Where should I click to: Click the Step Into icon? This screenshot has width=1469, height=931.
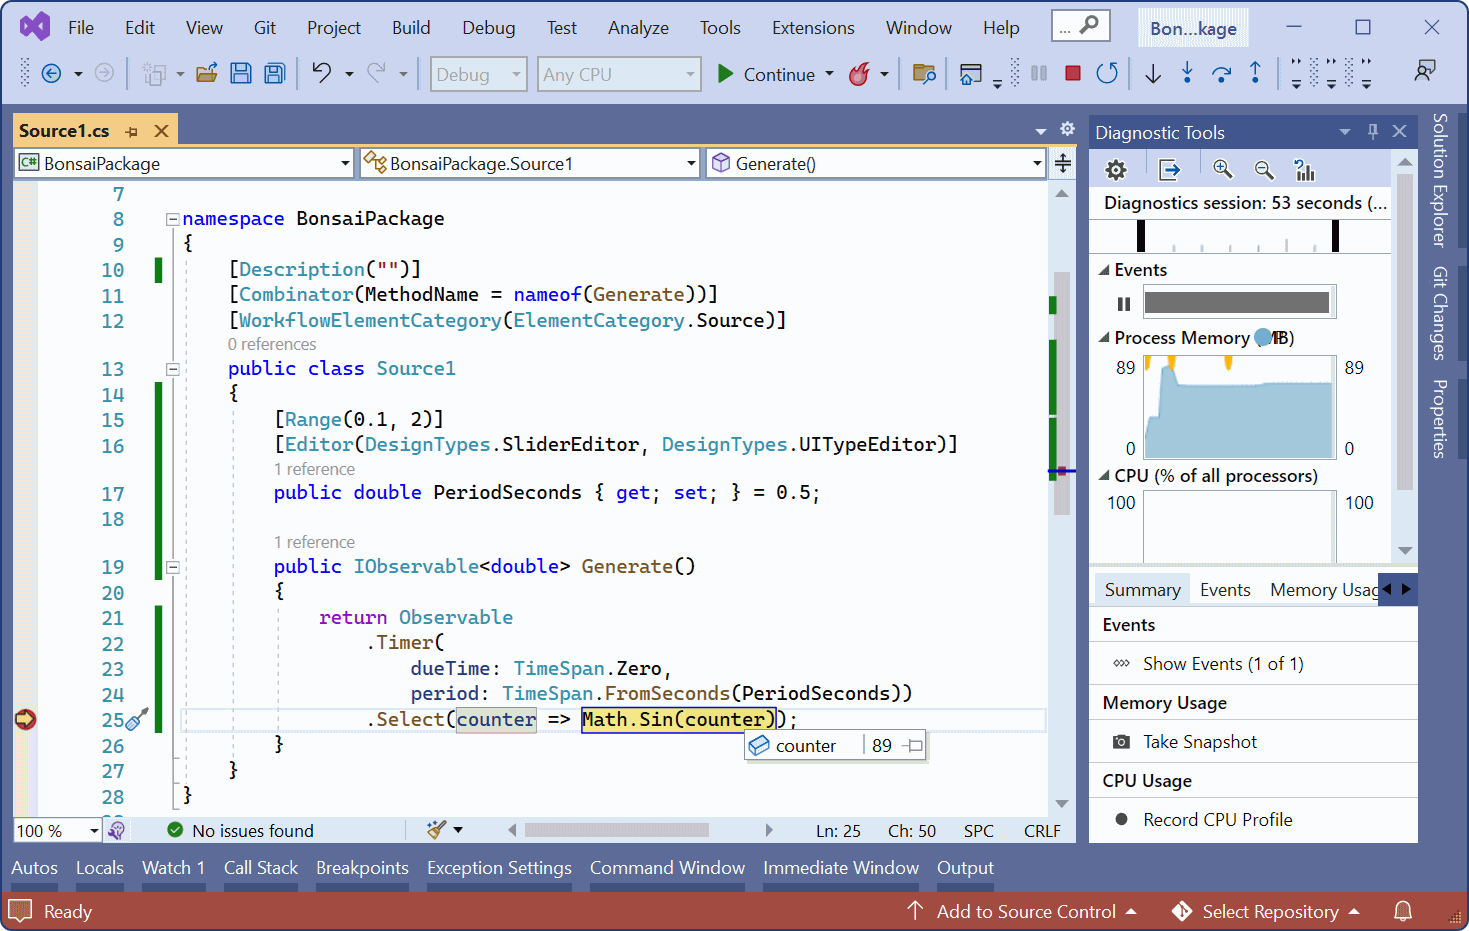(1187, 73)
